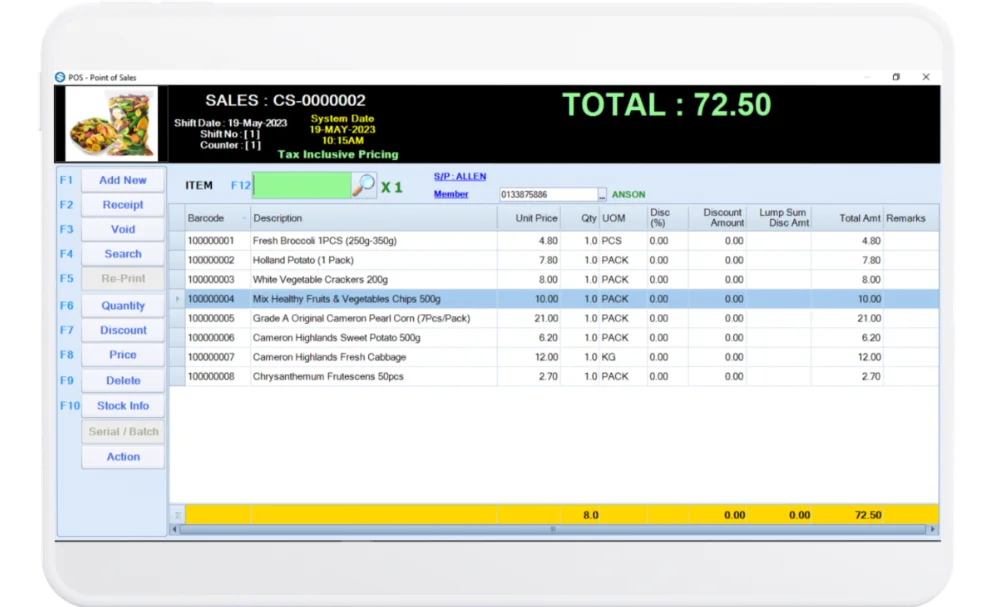Click the S/P : ALLEN salesperson link
The width and height of the screenshot is (1000, 607).
click(x=460, y=176)
